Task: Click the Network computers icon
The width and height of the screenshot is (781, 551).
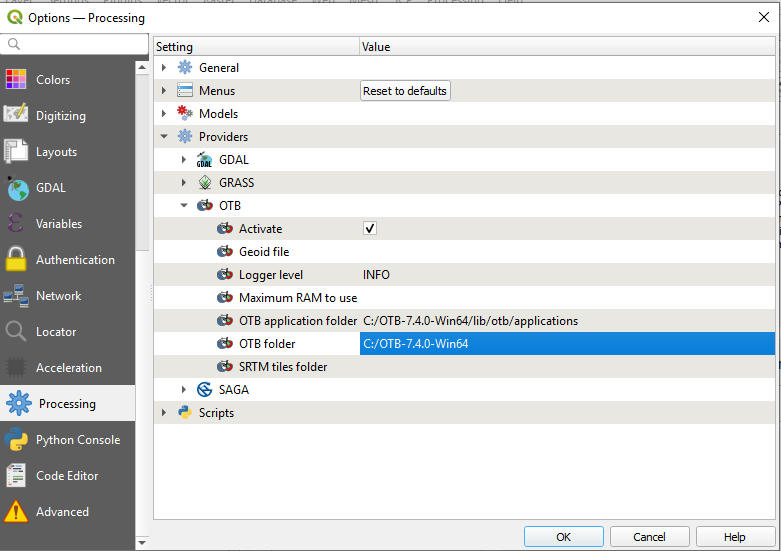Action: click(x=15, y=295)
